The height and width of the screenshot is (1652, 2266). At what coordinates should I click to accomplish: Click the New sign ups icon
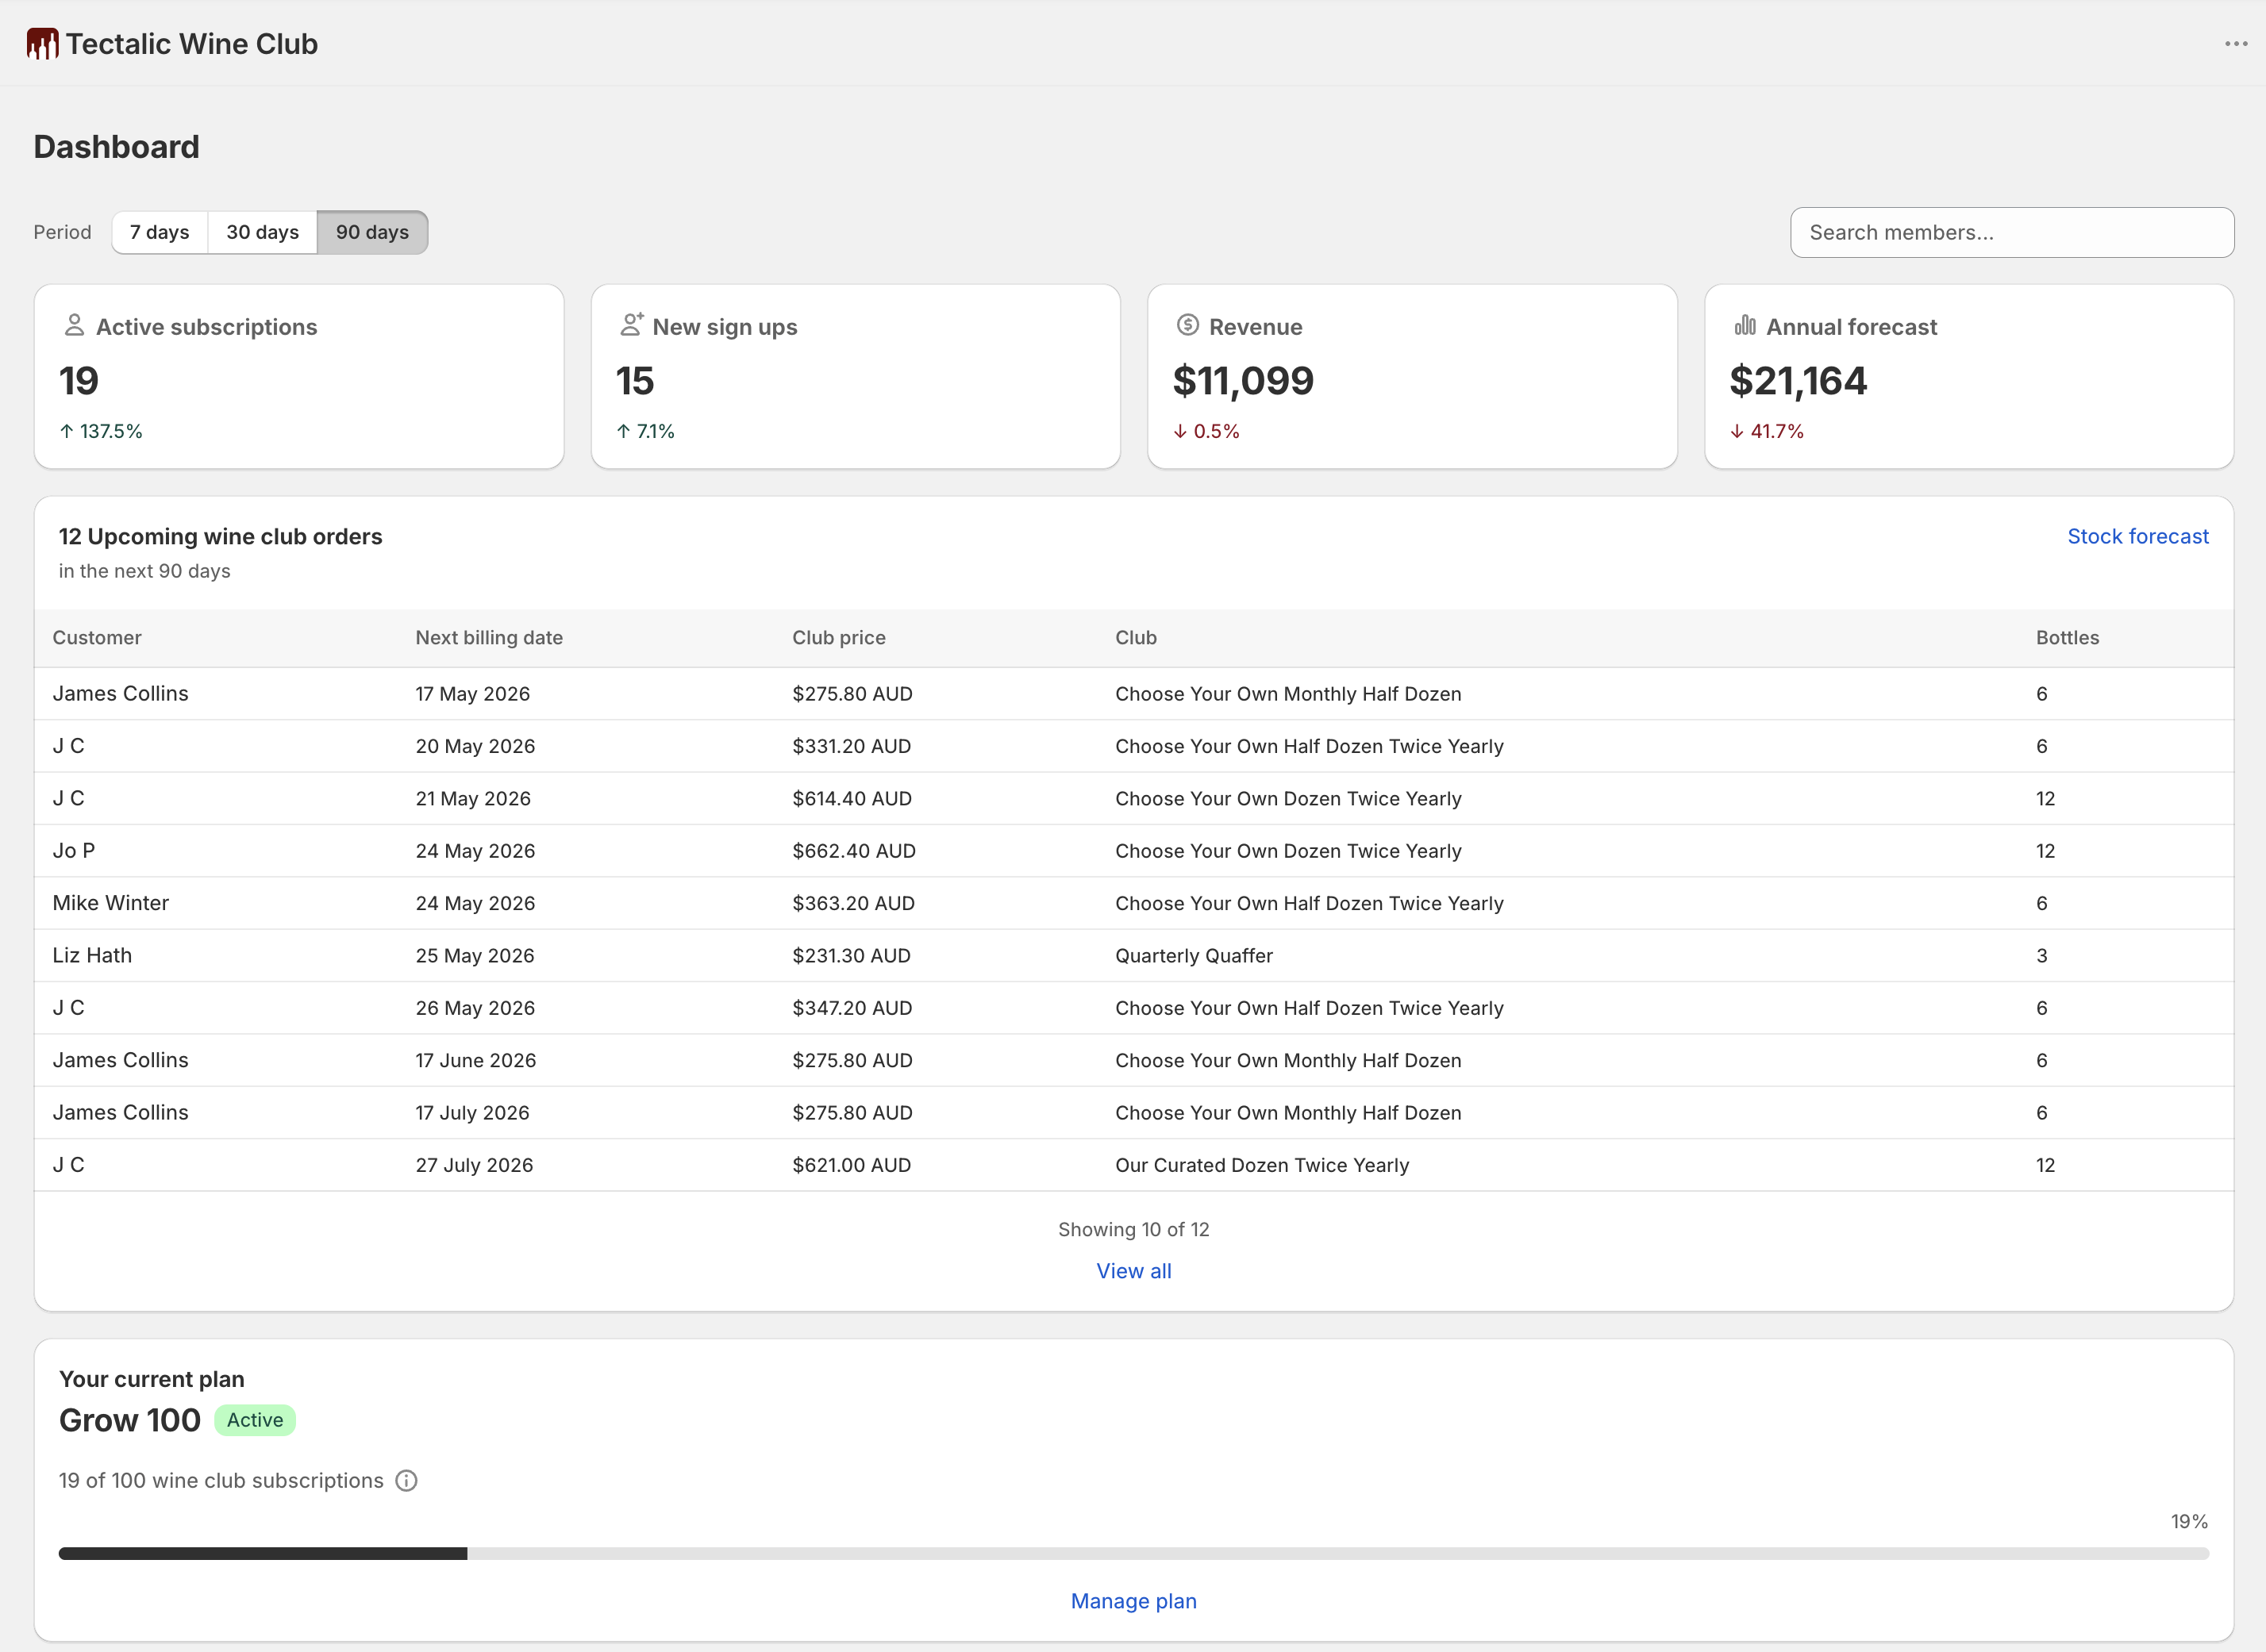pos(631,325)
